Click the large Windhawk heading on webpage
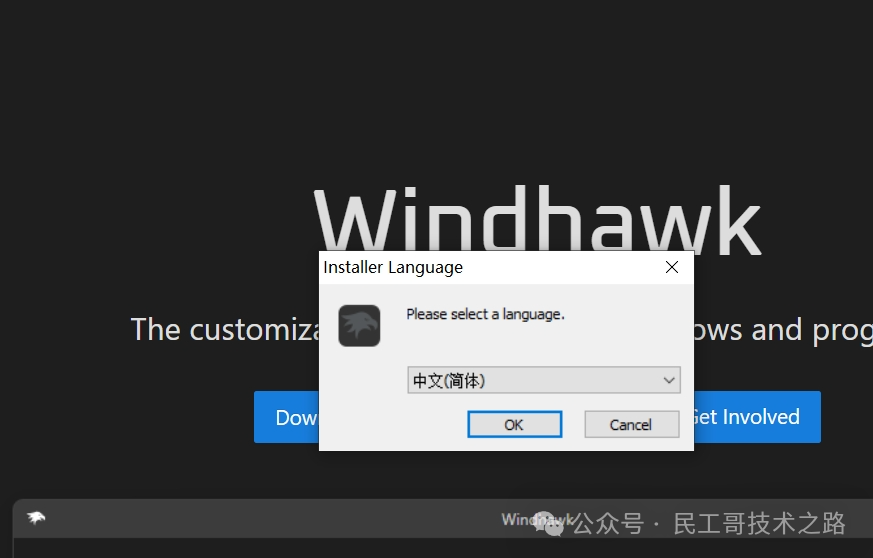The width and height of the screenshot is (873, 558). (x=537, y=220)
